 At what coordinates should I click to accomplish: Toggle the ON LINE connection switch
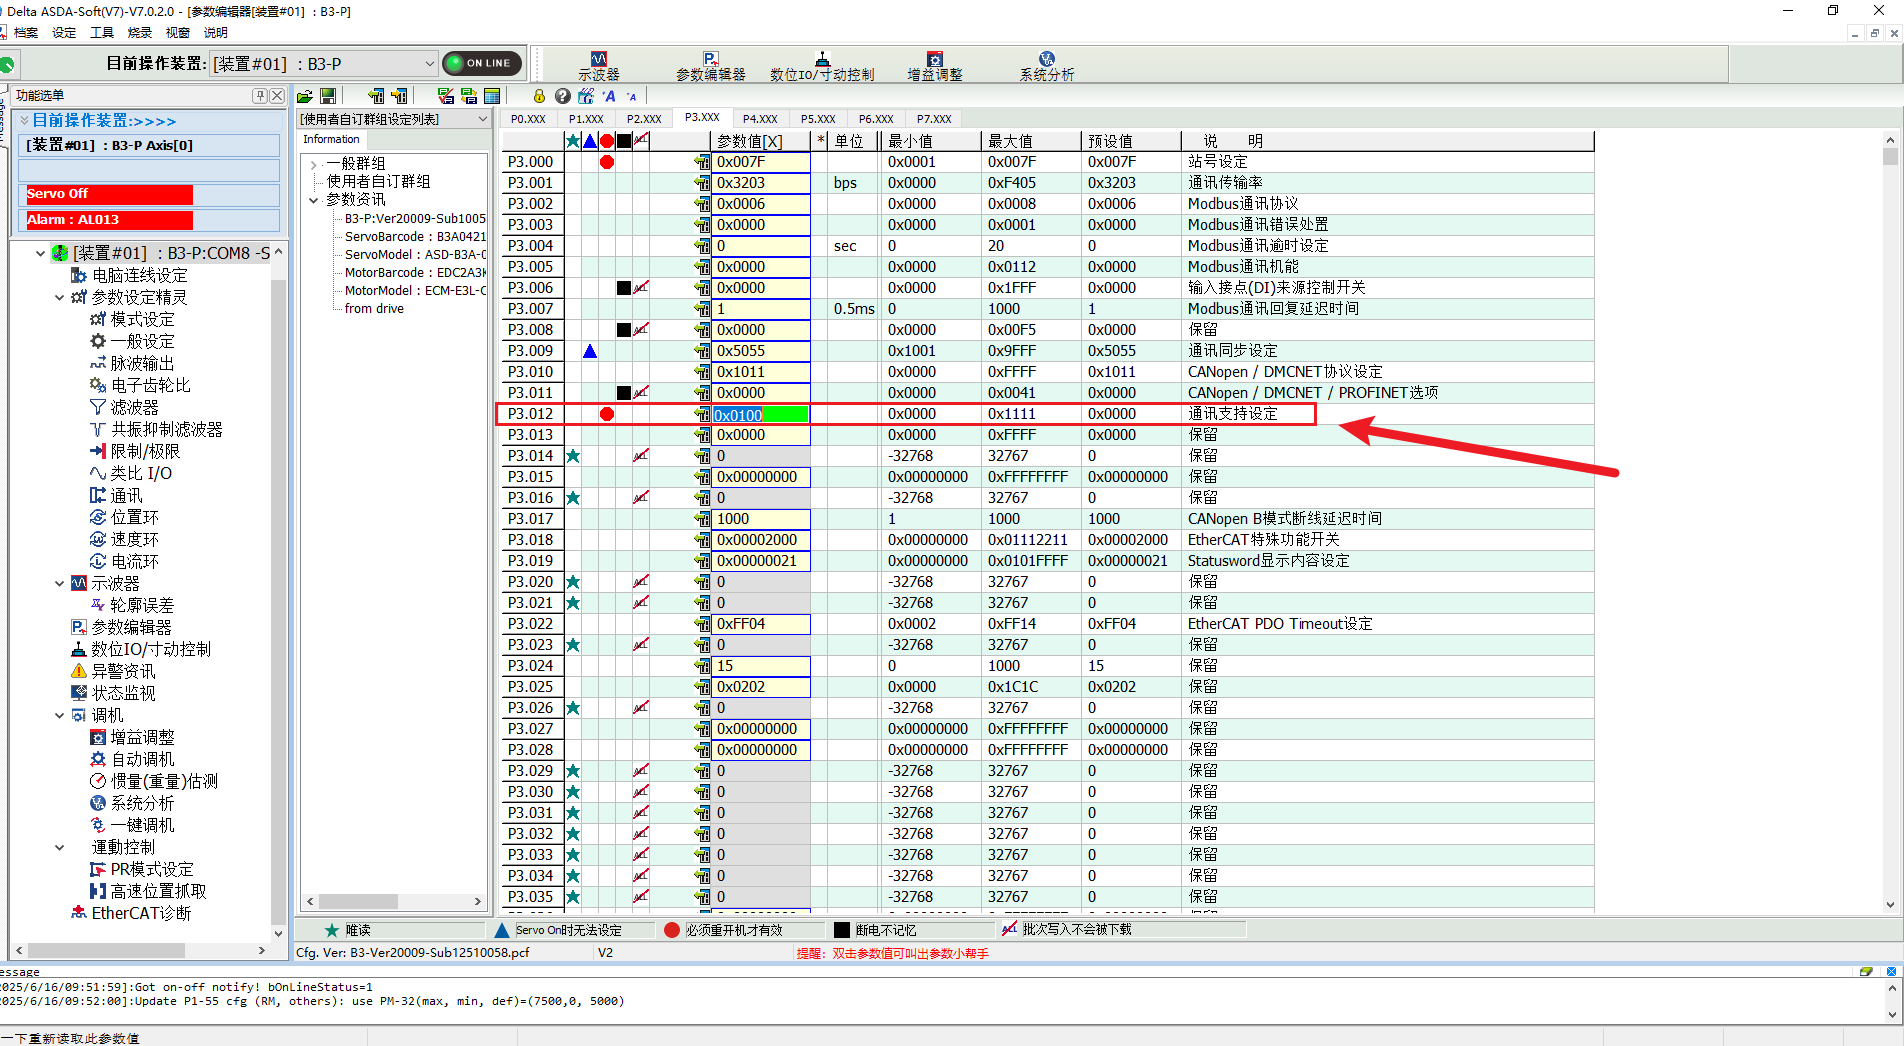click(x=481, y=63)
